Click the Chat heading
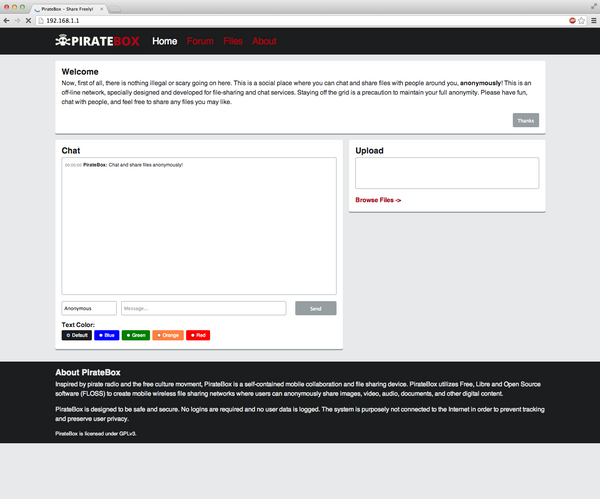 click(x=71, y=150)
